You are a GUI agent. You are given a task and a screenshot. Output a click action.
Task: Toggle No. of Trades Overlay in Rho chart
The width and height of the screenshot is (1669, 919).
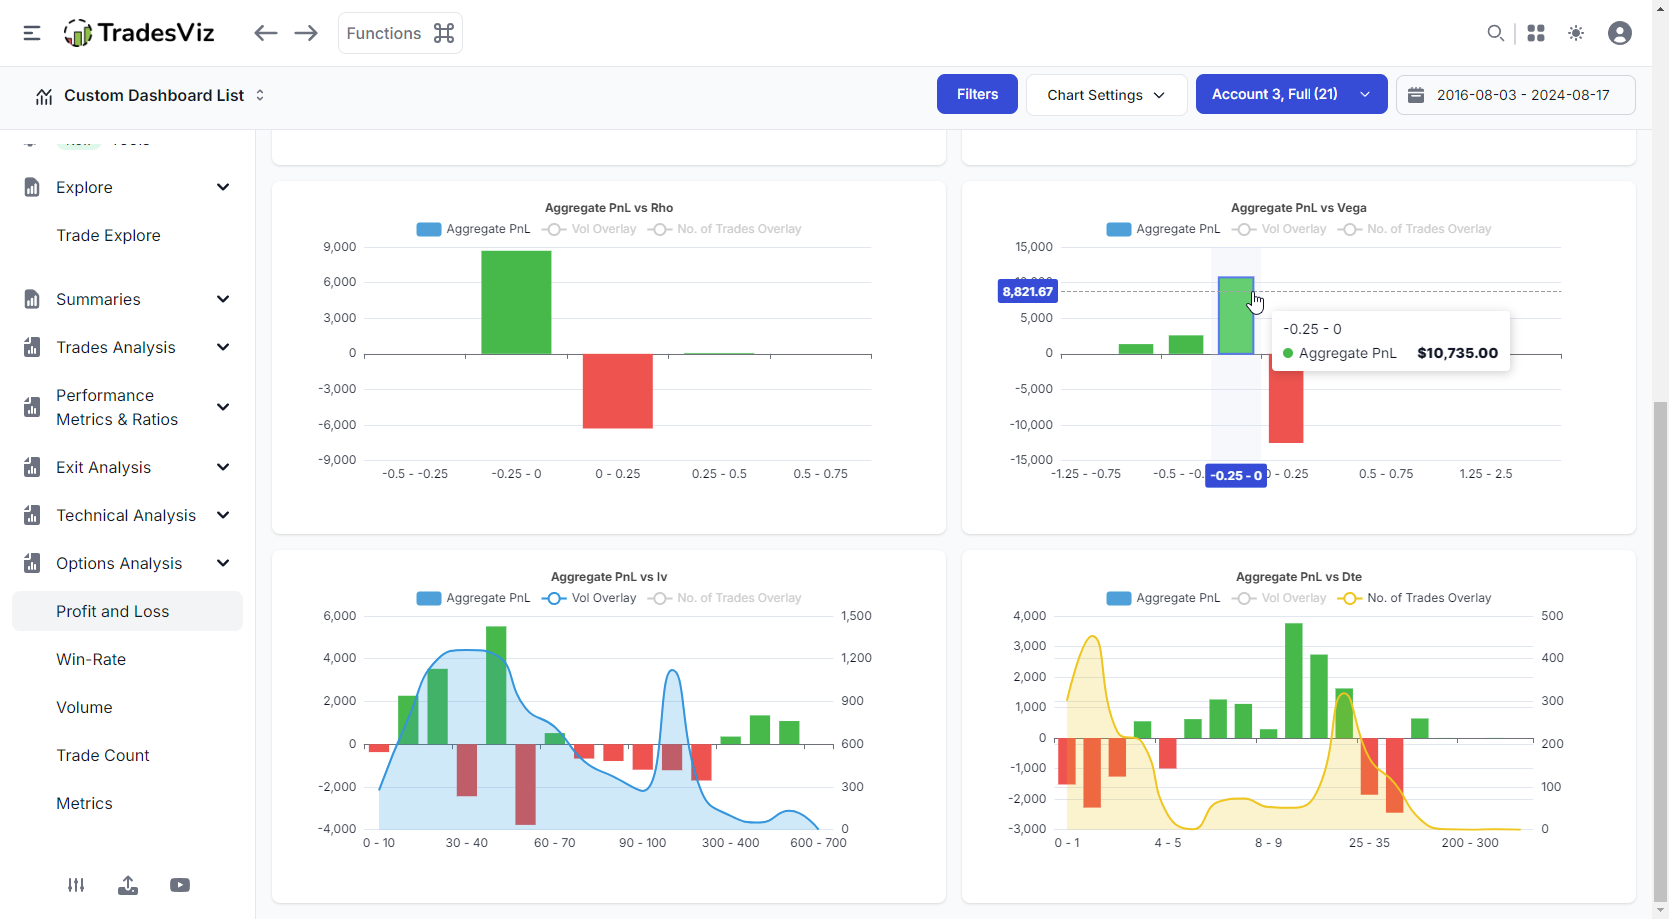724,229
